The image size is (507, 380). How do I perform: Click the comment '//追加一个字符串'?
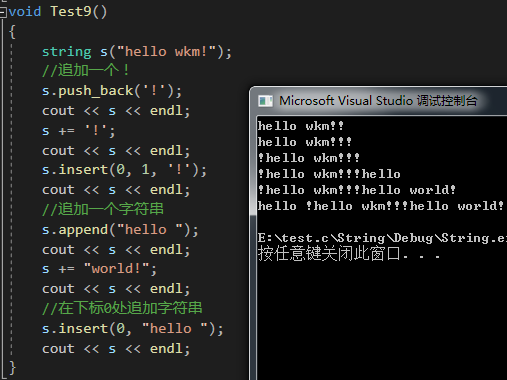(x=103, y=210)
